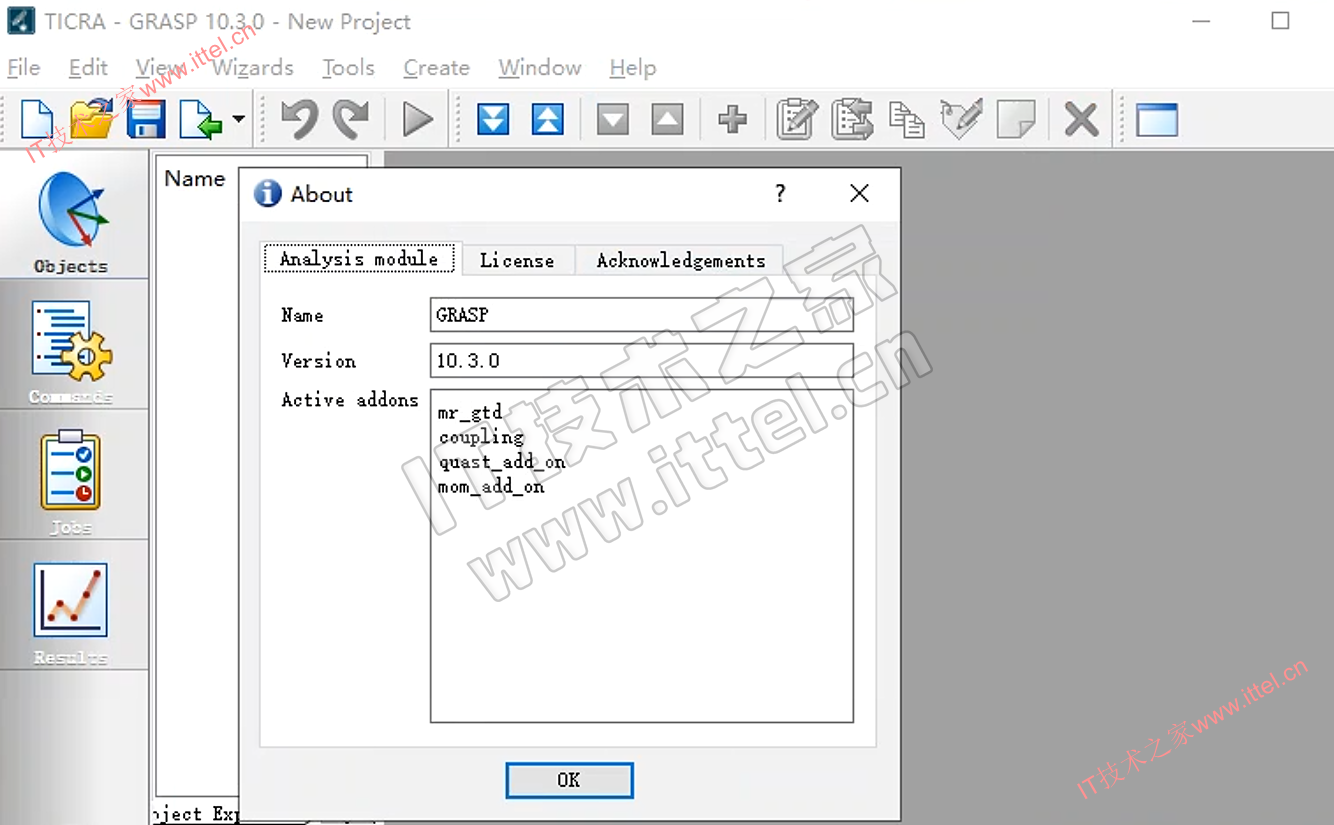Open the Tools menu
1334x825 pixels.
(x=348, y=68)
